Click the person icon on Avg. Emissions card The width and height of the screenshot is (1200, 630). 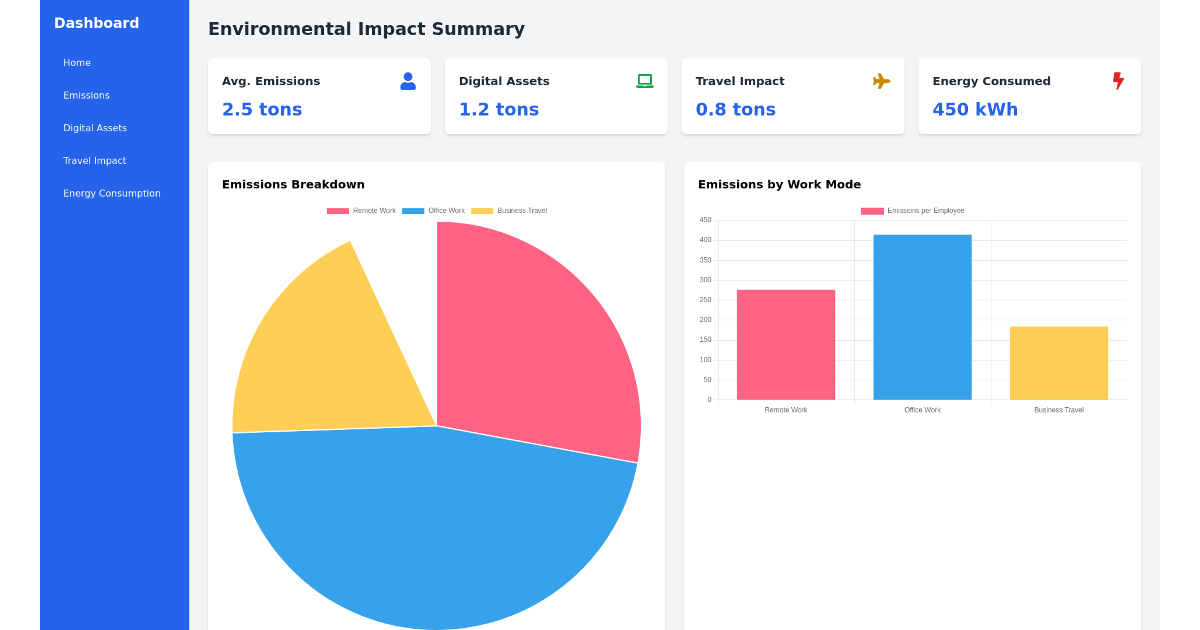point(408,81)
